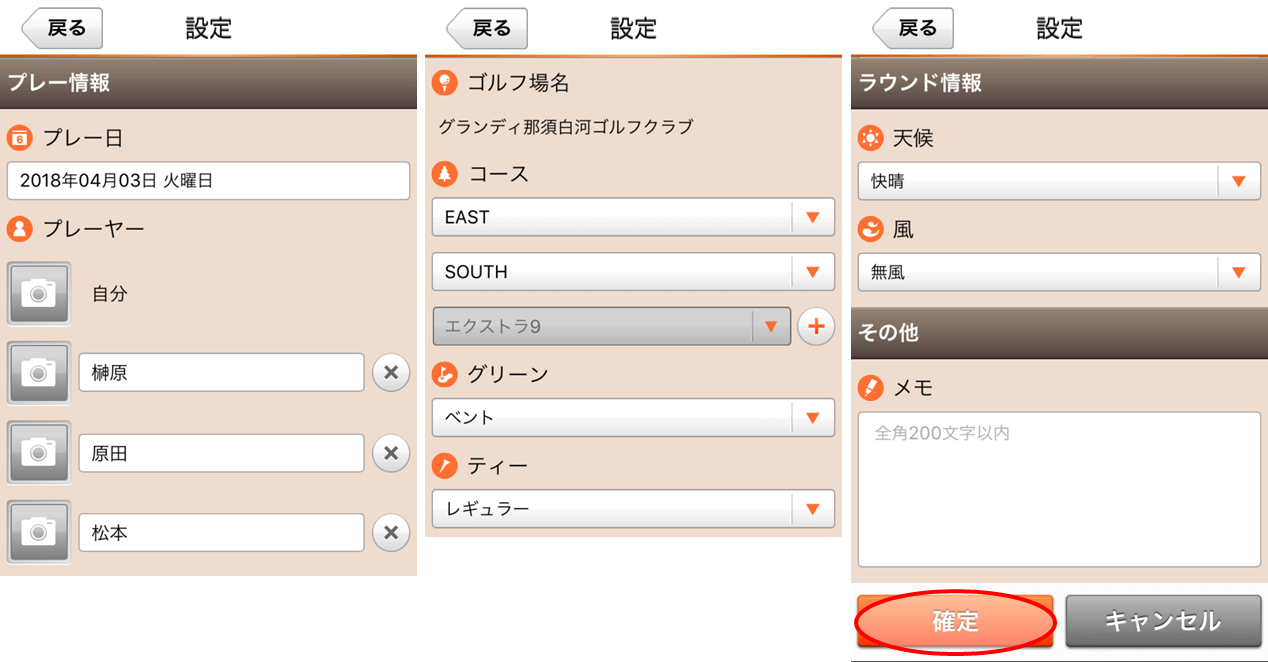The image size is (1268, 662).
Task: Click the 確定 confirm button
Action: (955, 621)
